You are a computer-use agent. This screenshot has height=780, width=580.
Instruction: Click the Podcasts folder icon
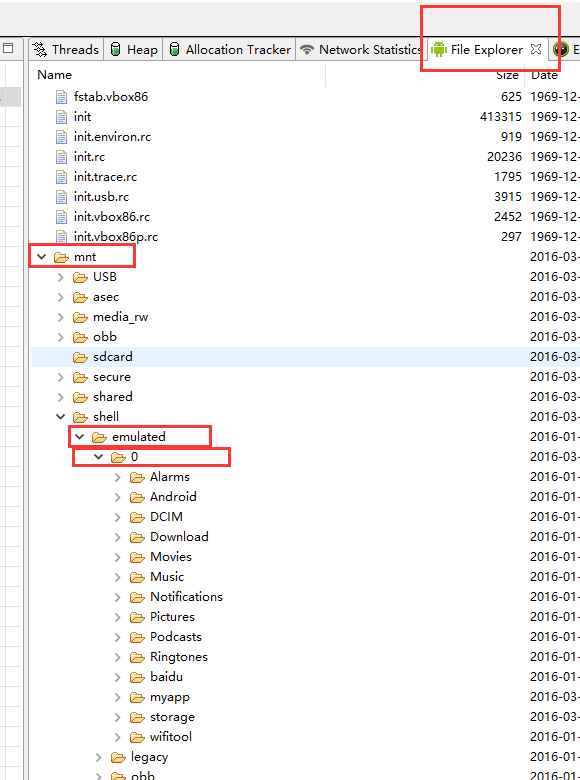[x=137, y=637]
